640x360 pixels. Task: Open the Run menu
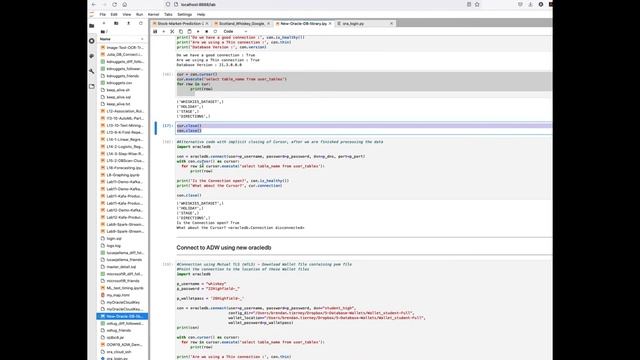140,14
